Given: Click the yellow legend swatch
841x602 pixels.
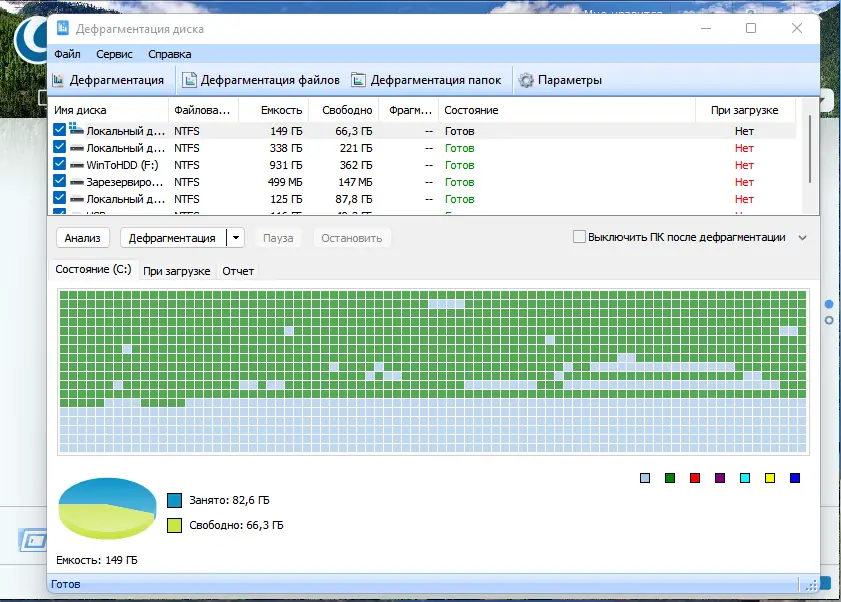Looking at the screenshot, I should click(770, 478).
